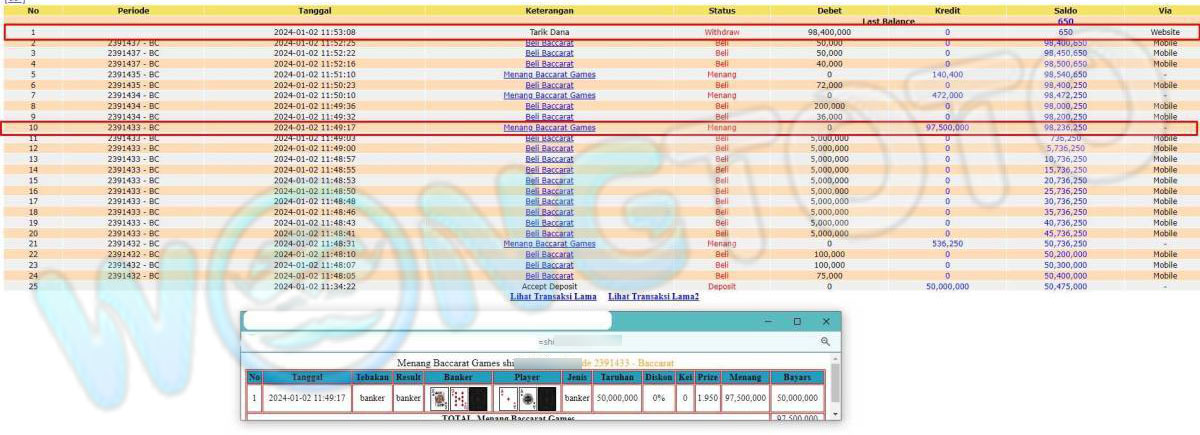Open the Lihat Transaksi Lama link
The width and height of the screenshot is (1200, 435).
pyautogui.click(x=553, y=296)
